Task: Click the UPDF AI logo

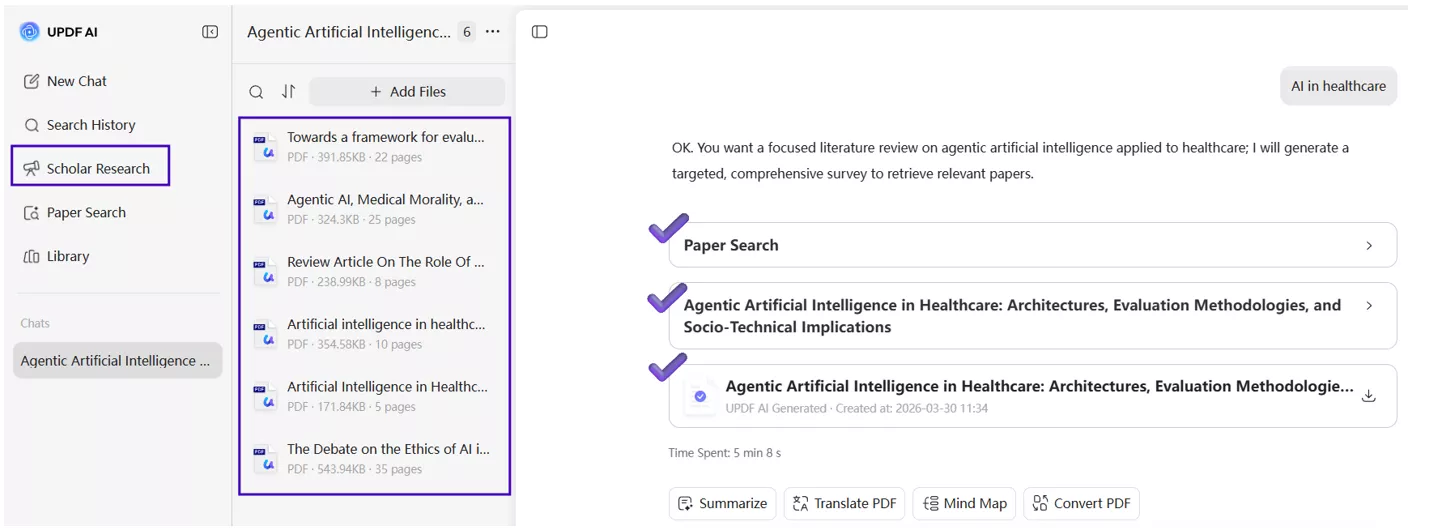Action: [30, 32]
